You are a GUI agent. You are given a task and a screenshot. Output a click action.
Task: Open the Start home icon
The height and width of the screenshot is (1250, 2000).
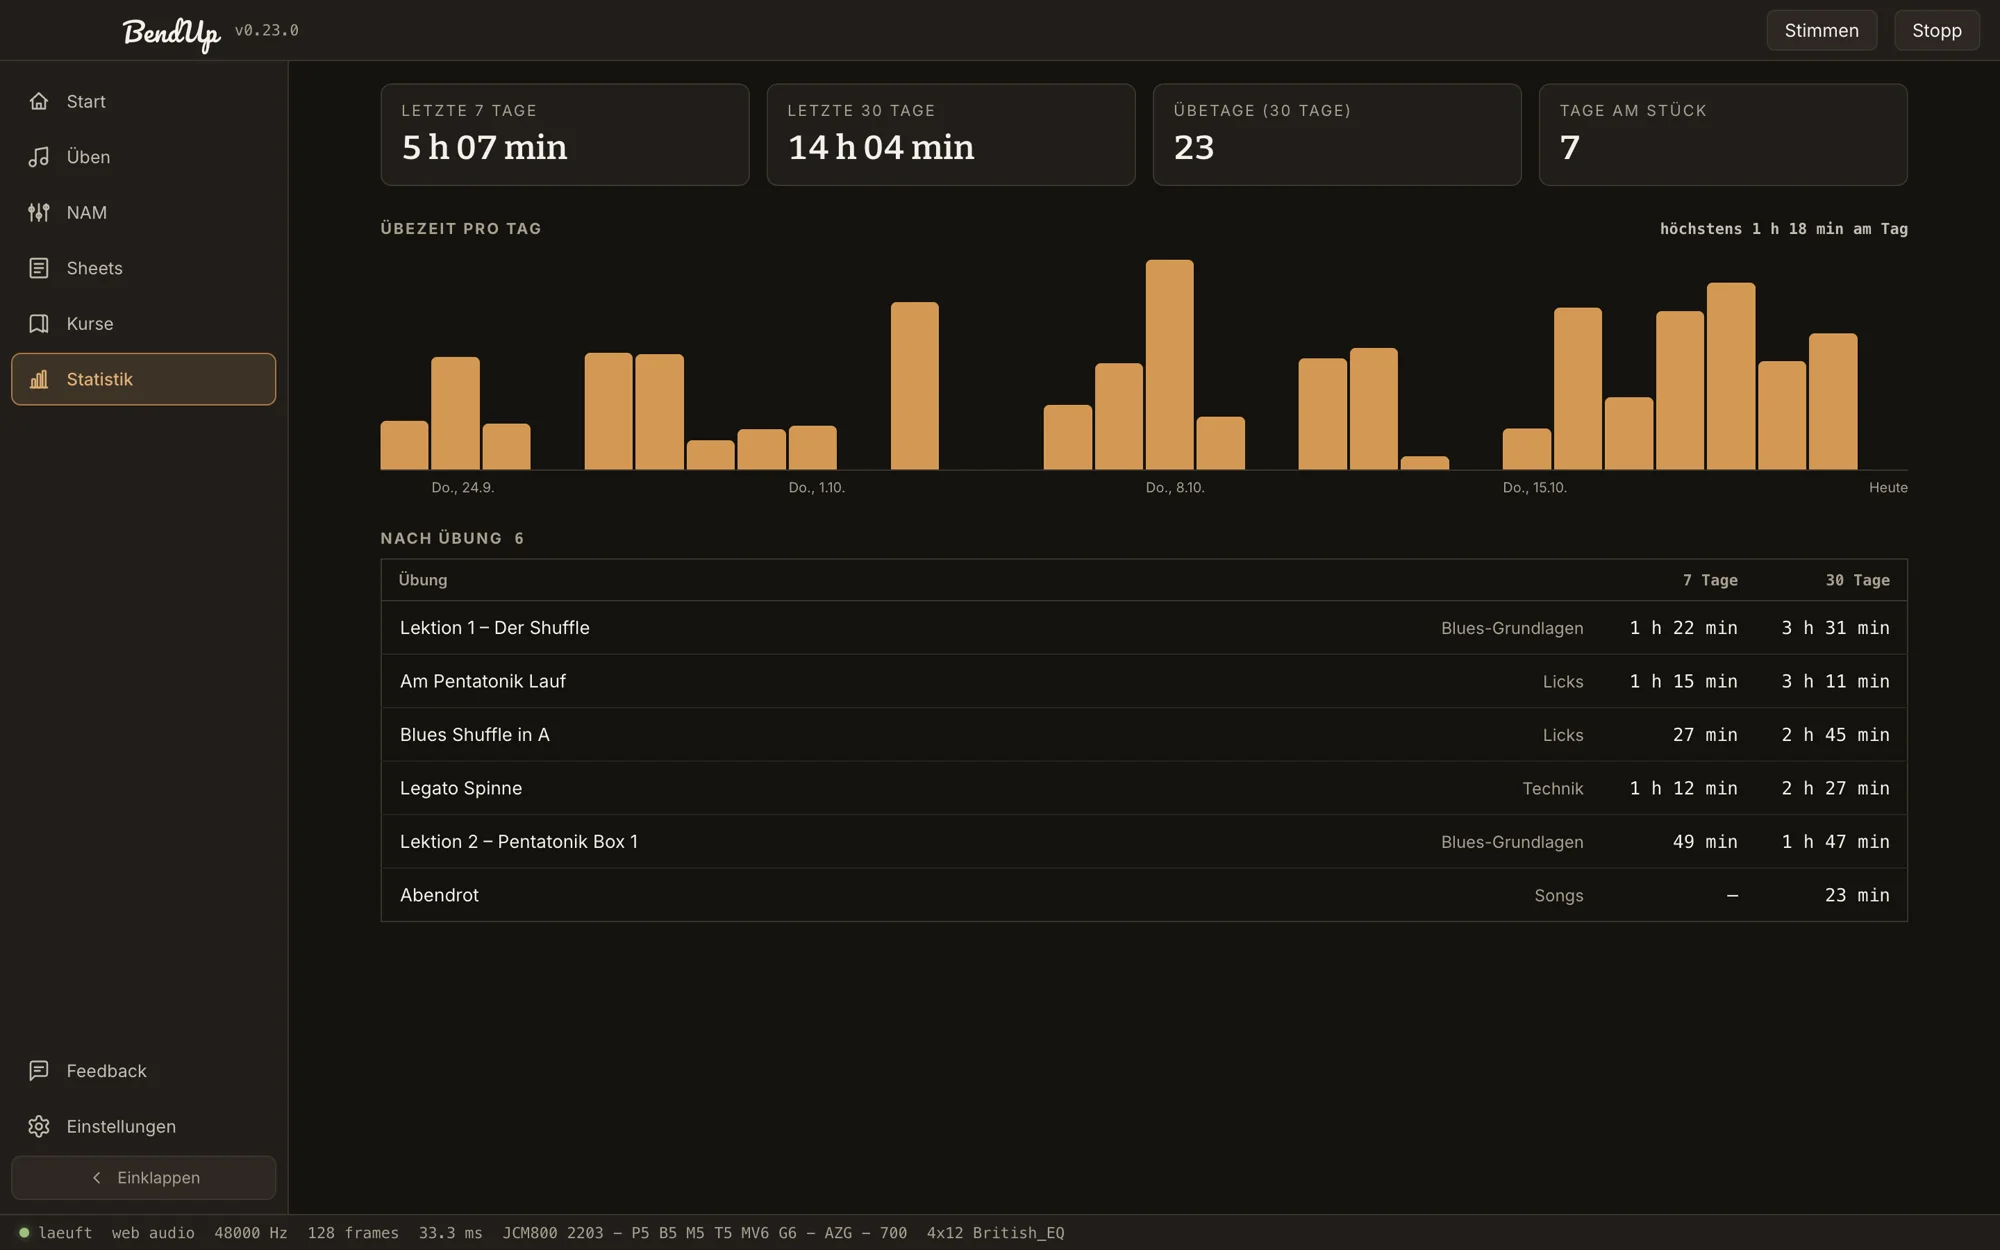[x=39, y=101]
